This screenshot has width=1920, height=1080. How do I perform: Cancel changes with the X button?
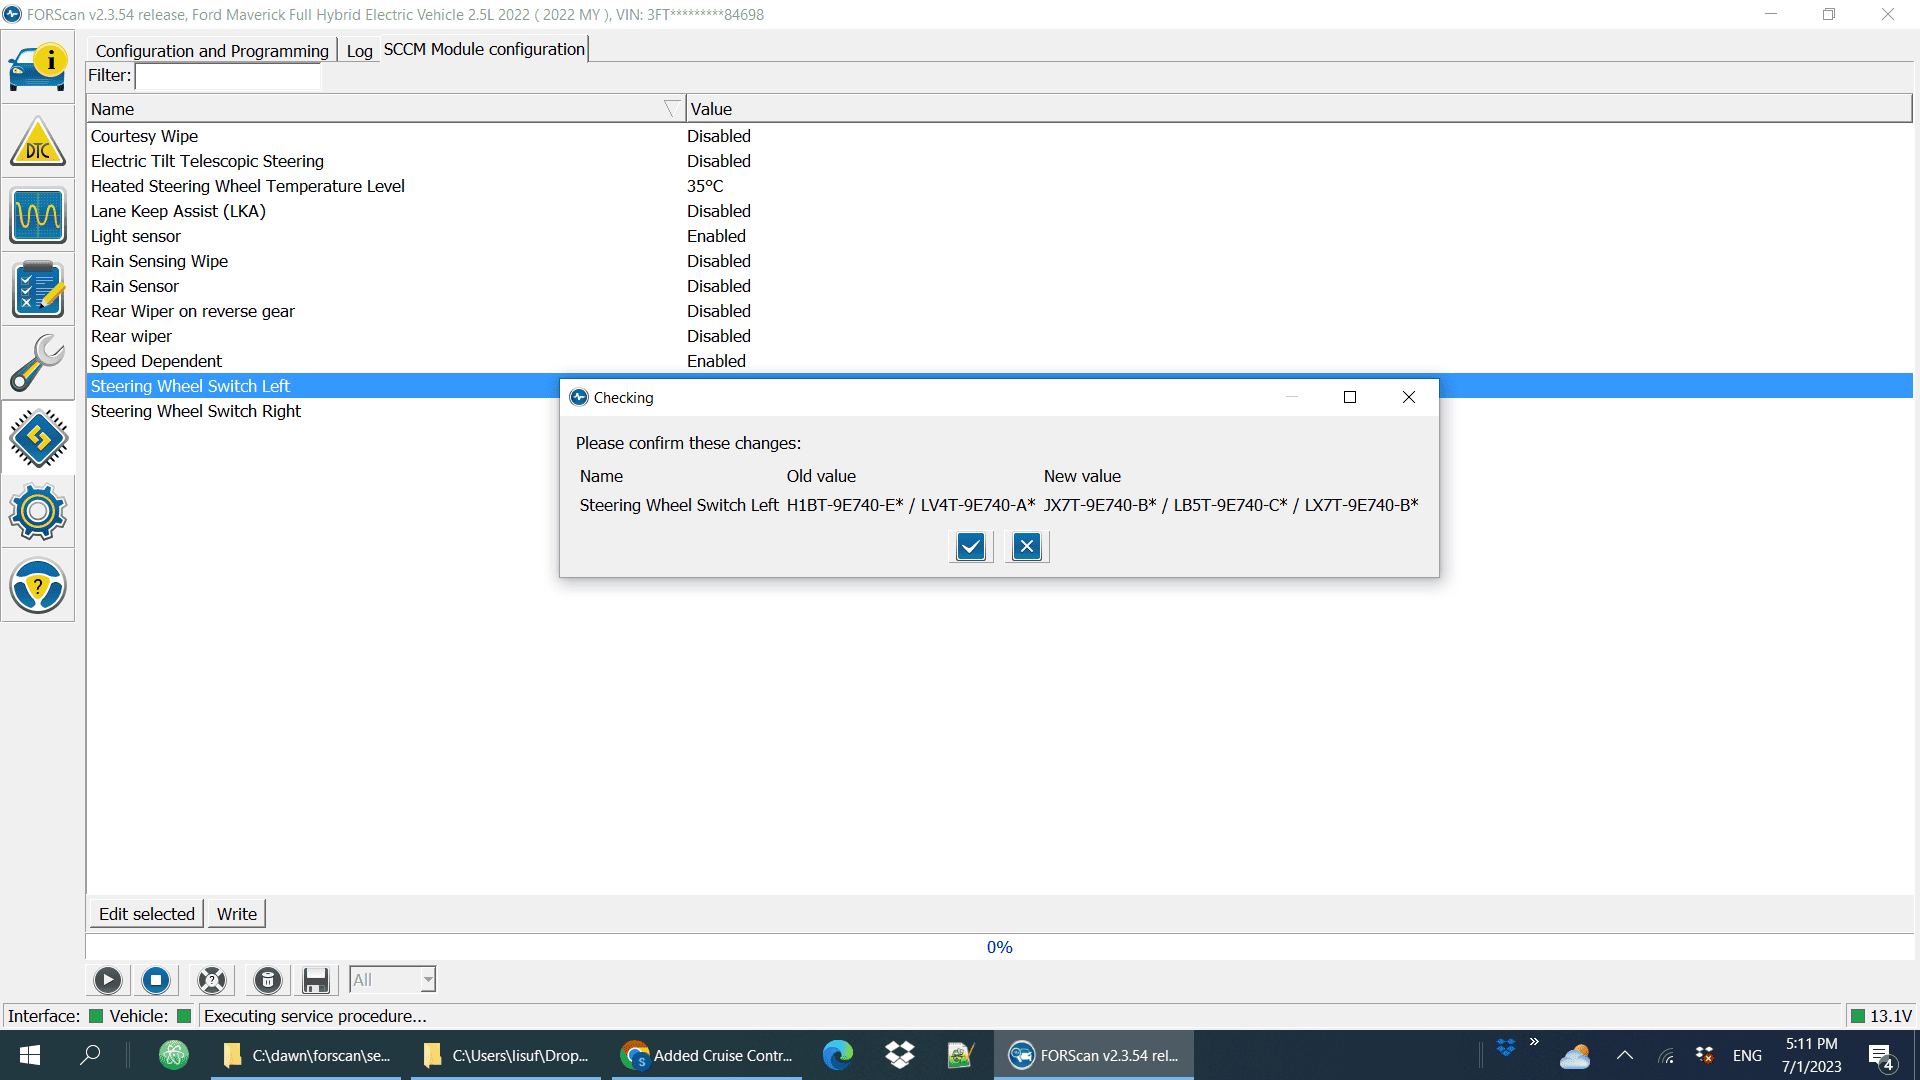(x=1027, y=546)
